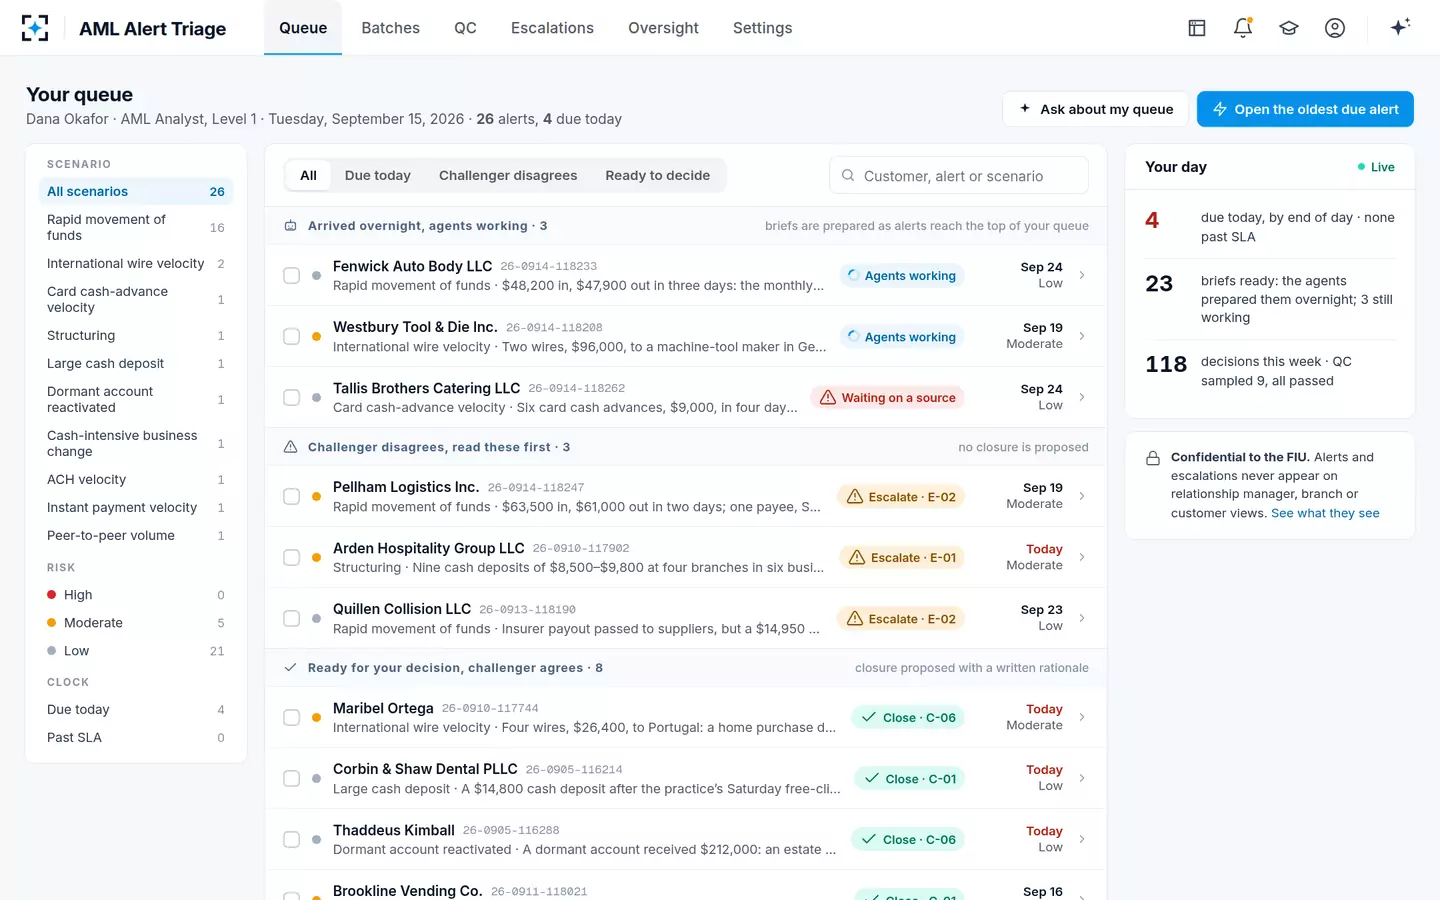Image resolution: width=1440 pixels, height=900 pixels.
Task: Filter by Structuring scenario
Action: (x=136, y=335)
